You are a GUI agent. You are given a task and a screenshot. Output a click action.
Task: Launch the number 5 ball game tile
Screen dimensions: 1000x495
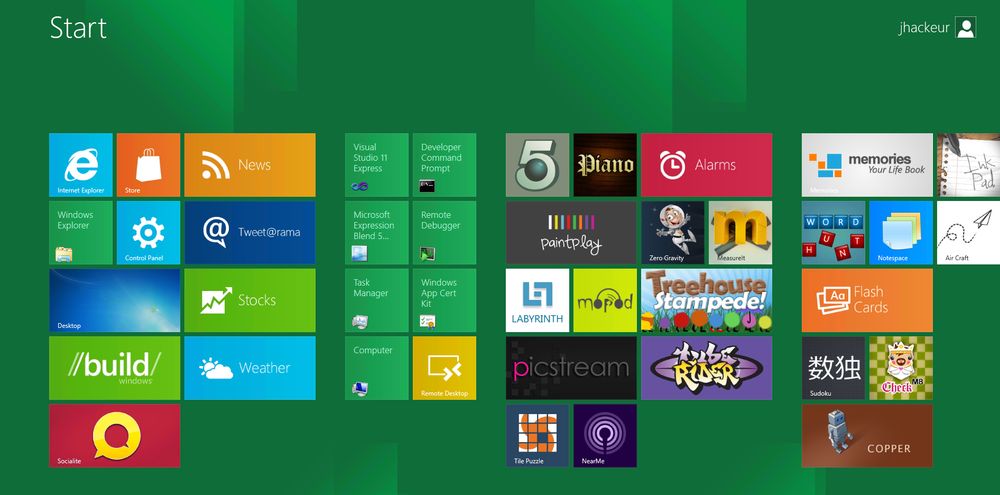pos(538,165)
